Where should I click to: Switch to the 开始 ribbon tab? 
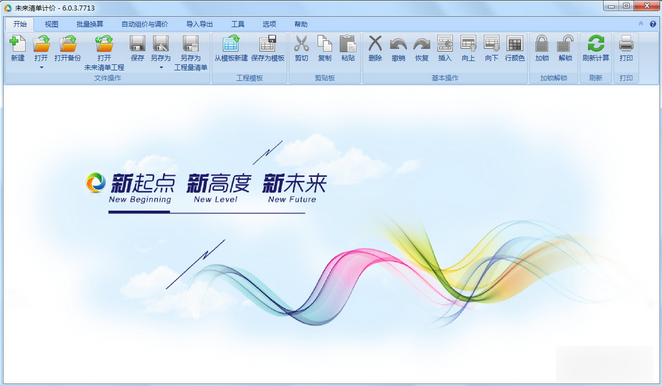click(x=19, y=24)
